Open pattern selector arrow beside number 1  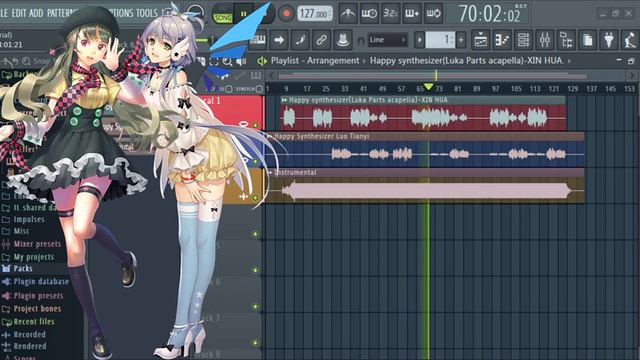(419, 40)
